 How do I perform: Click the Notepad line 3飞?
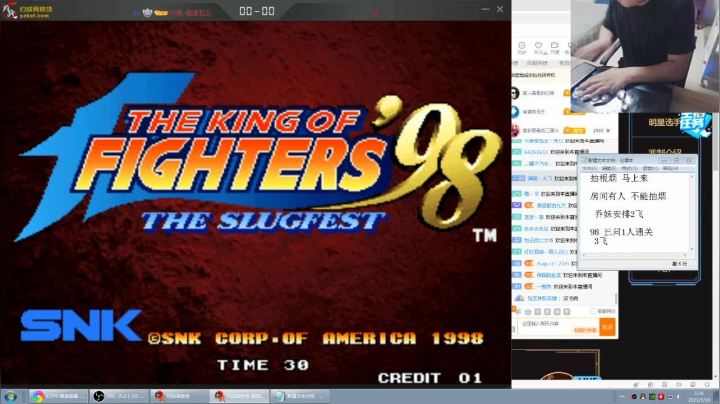coord(601,241)
